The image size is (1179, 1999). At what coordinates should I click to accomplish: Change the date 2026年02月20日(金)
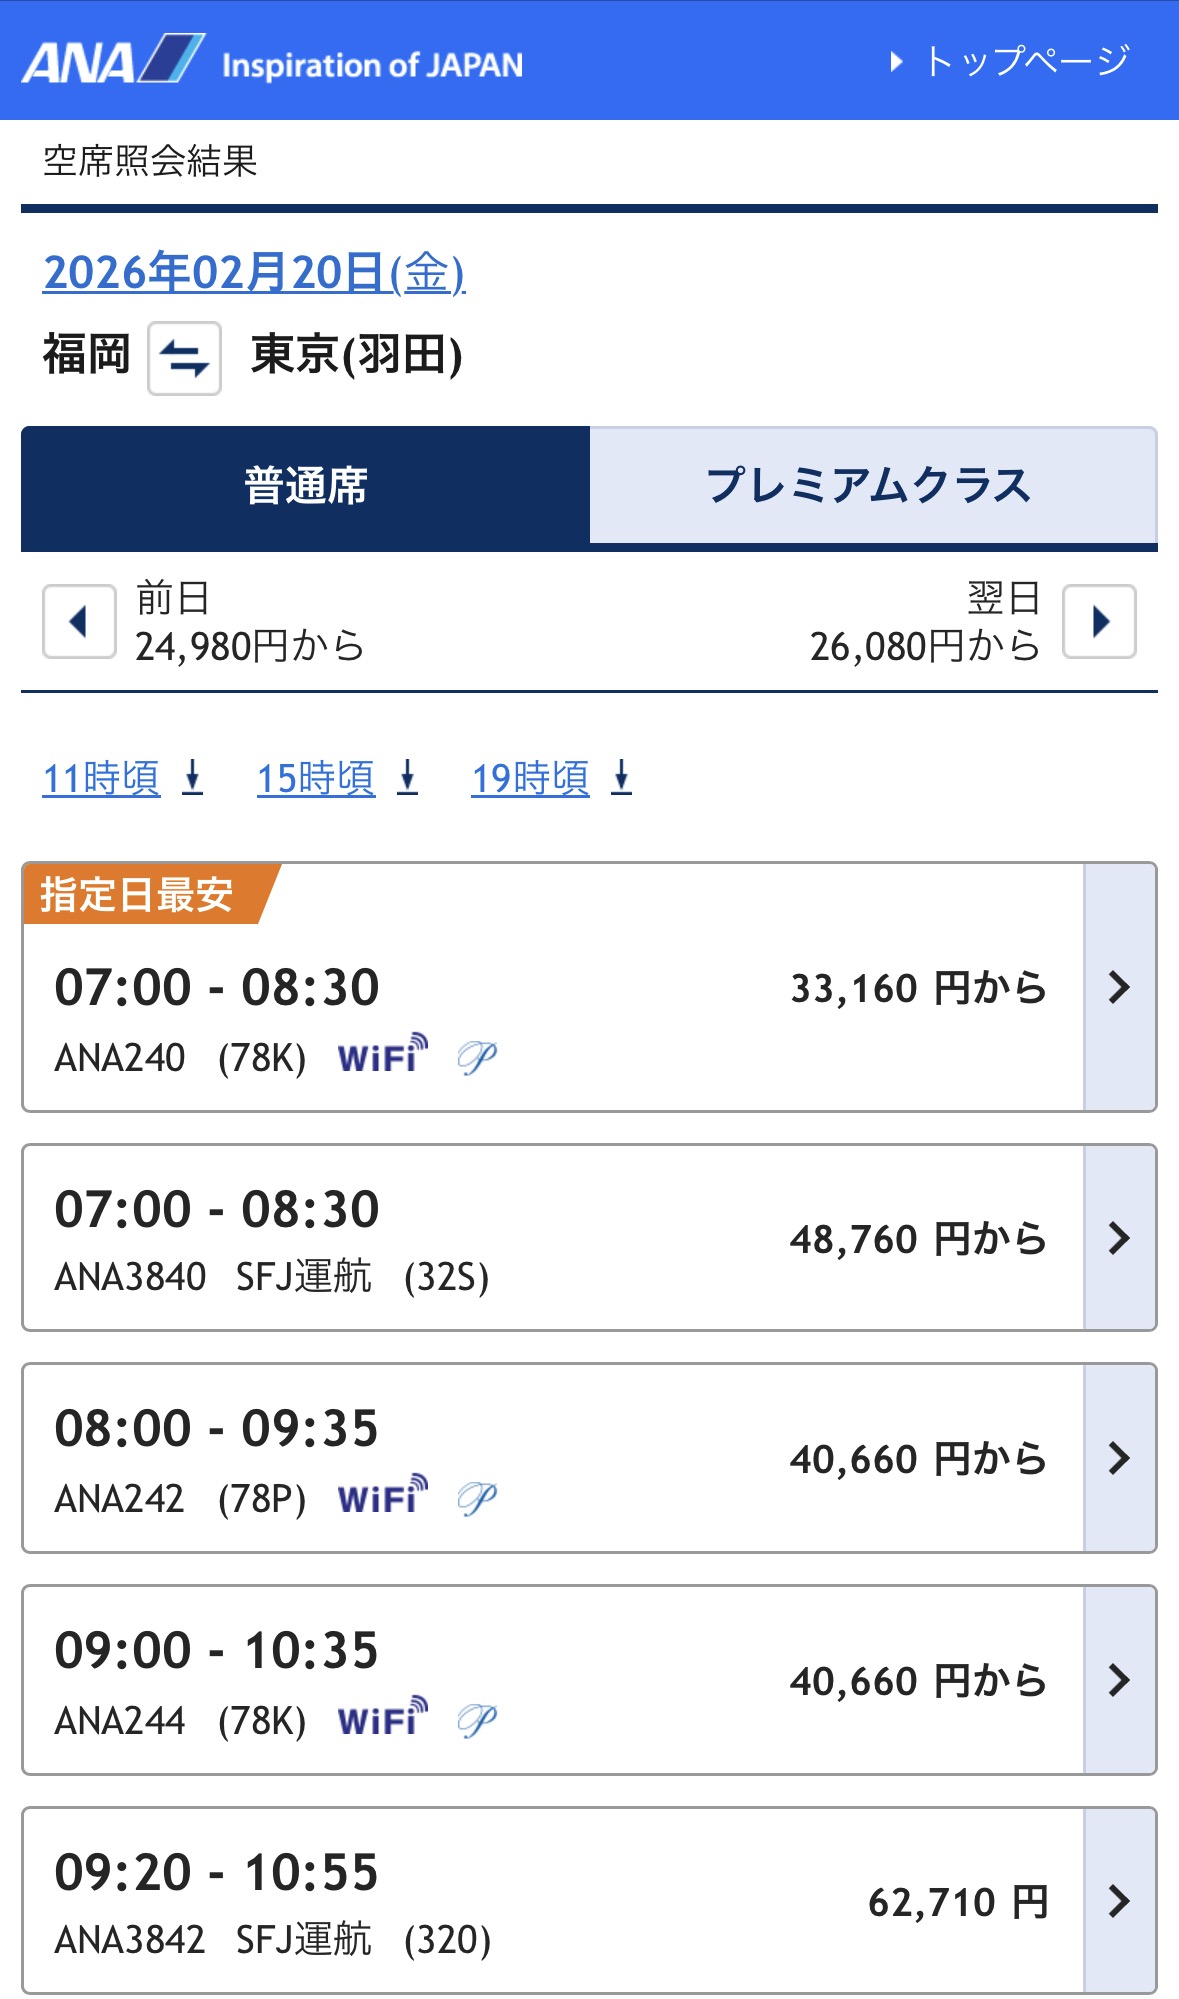(254, 273)
